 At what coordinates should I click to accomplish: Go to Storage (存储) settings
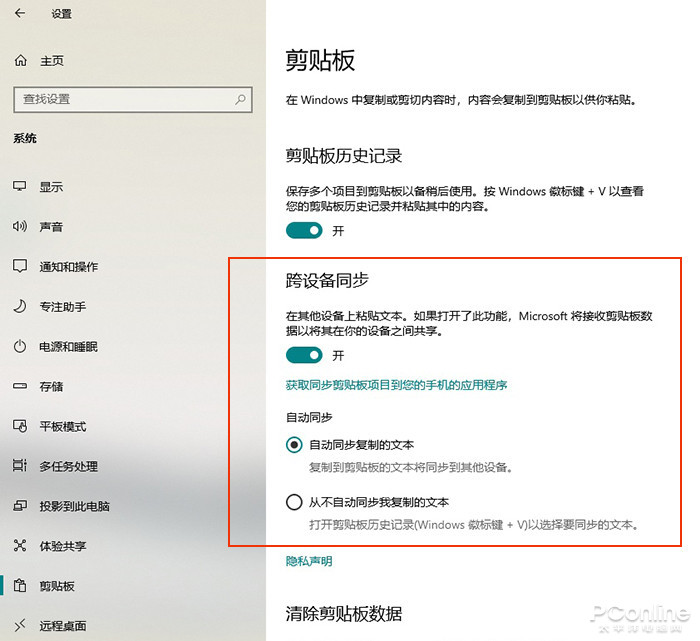[x=51, y=386]
